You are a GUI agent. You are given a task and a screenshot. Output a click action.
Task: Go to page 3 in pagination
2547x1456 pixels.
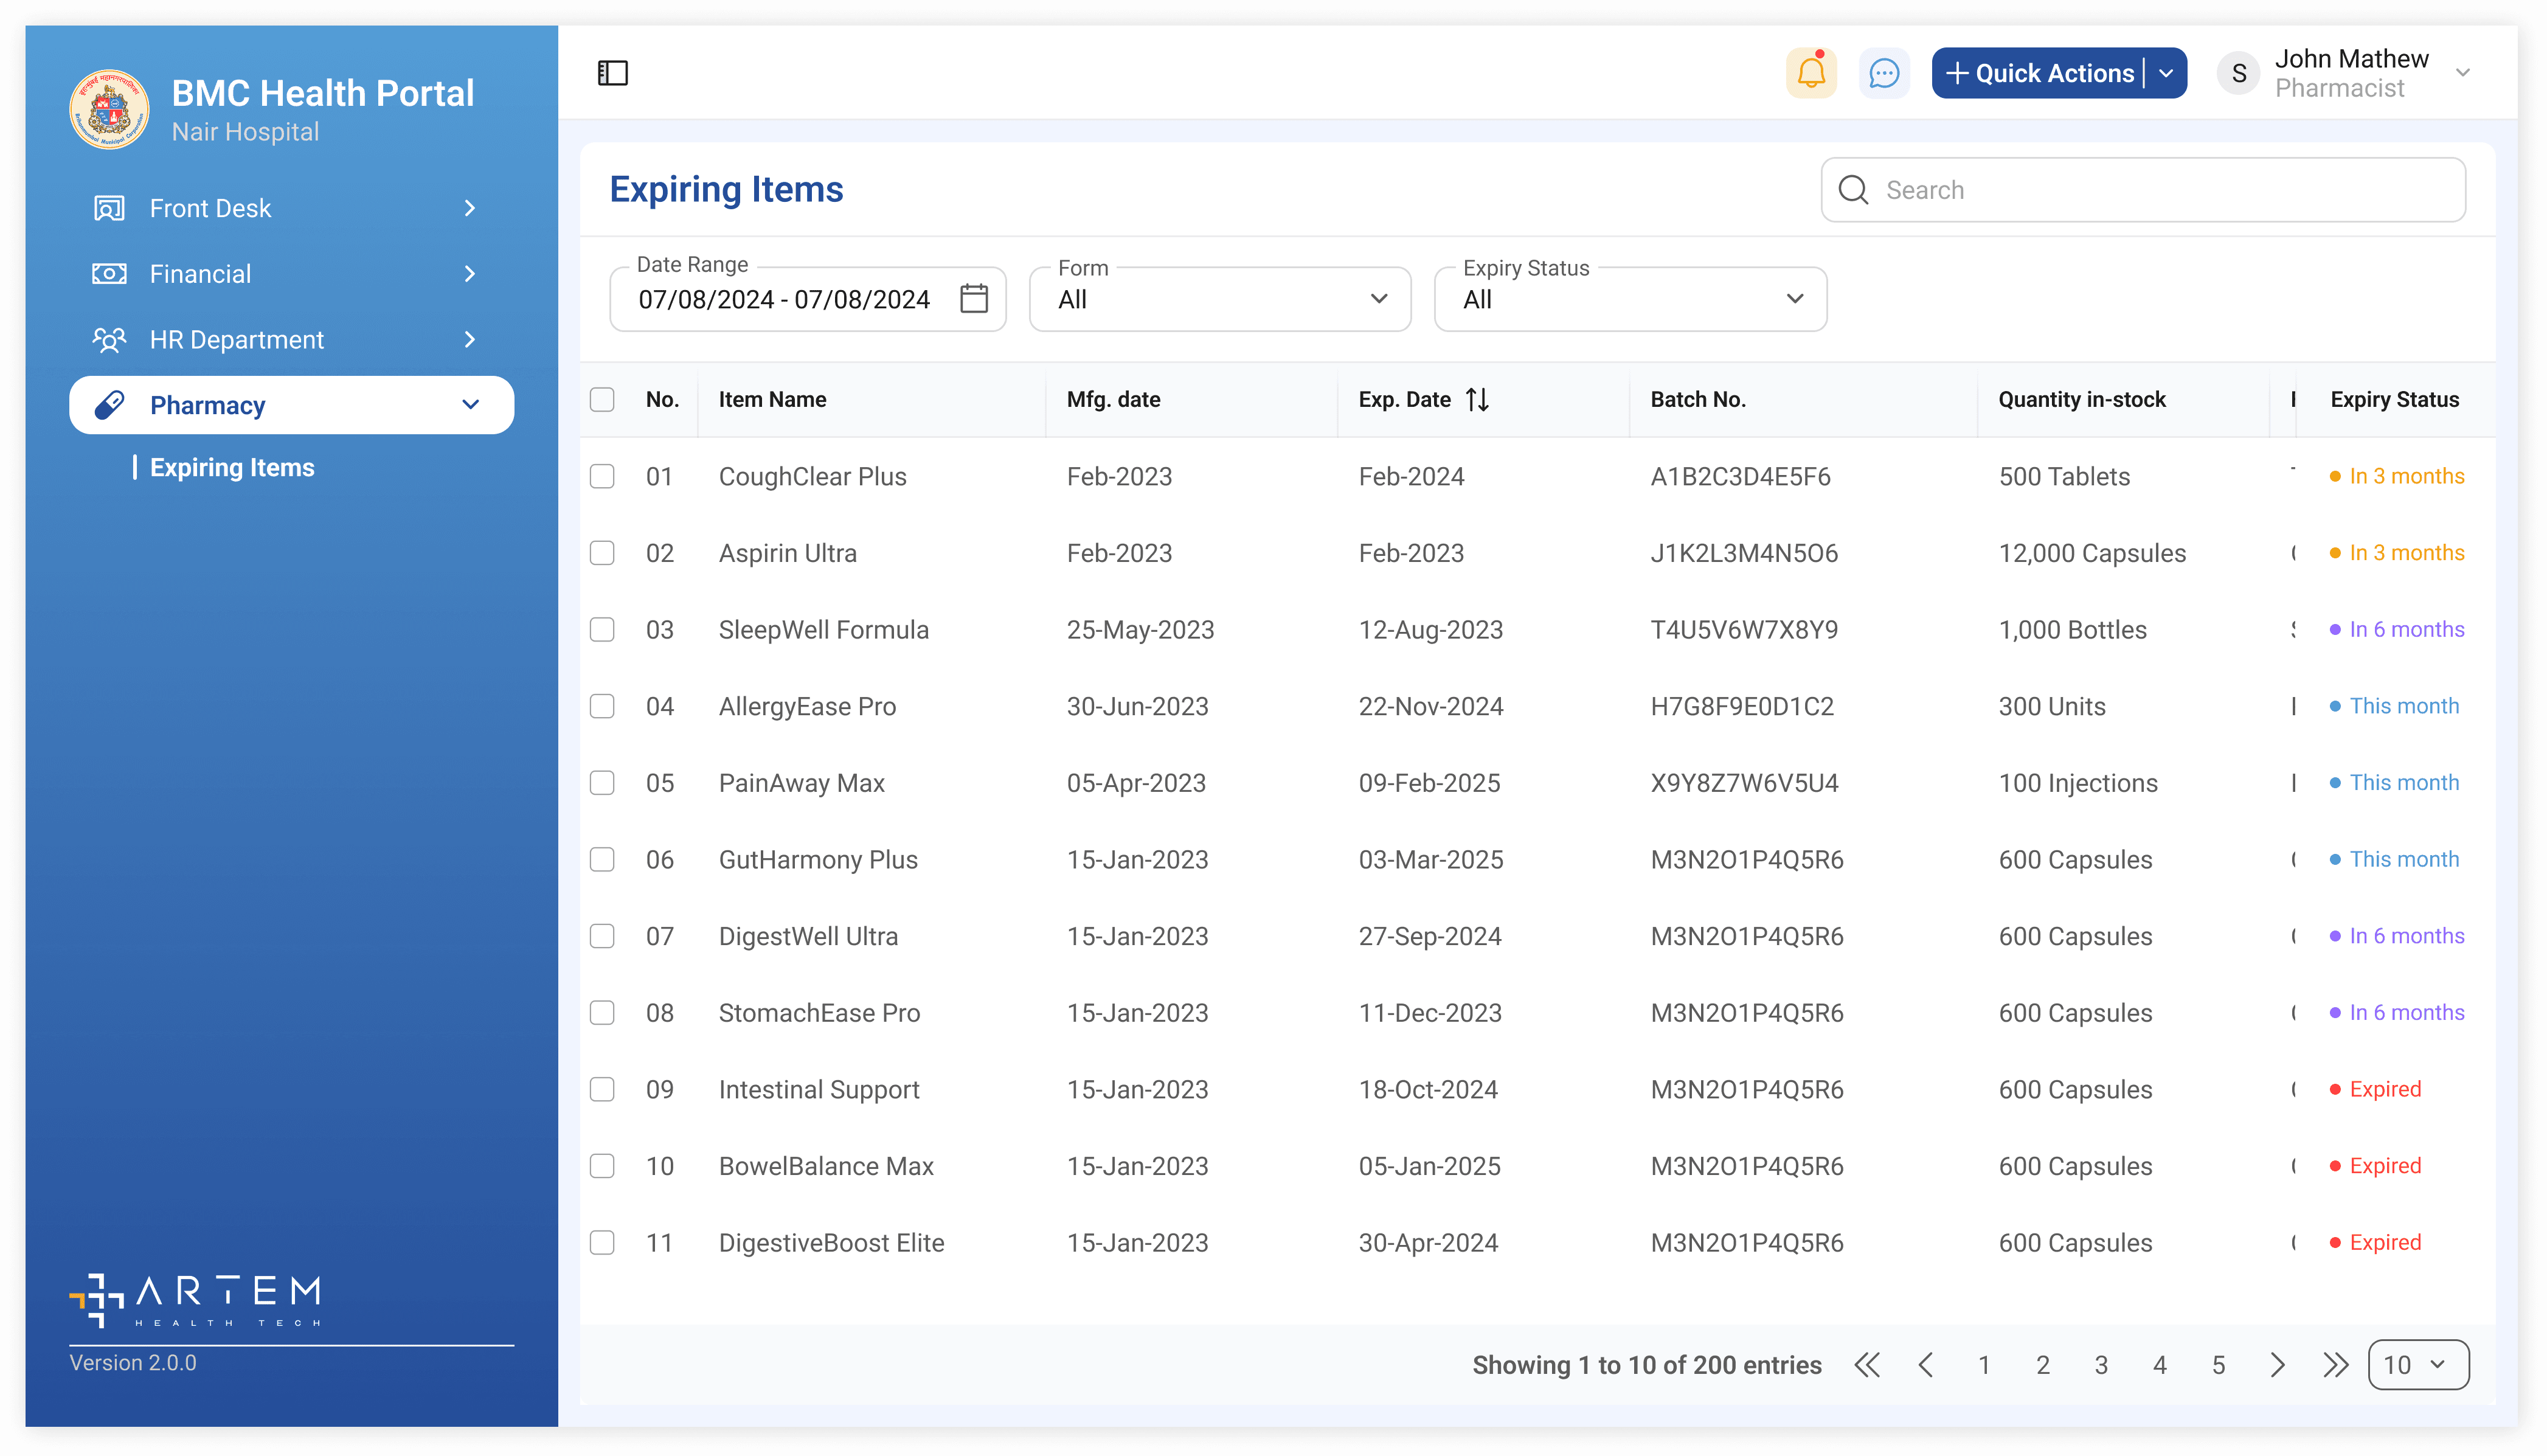(2100, 1364)
